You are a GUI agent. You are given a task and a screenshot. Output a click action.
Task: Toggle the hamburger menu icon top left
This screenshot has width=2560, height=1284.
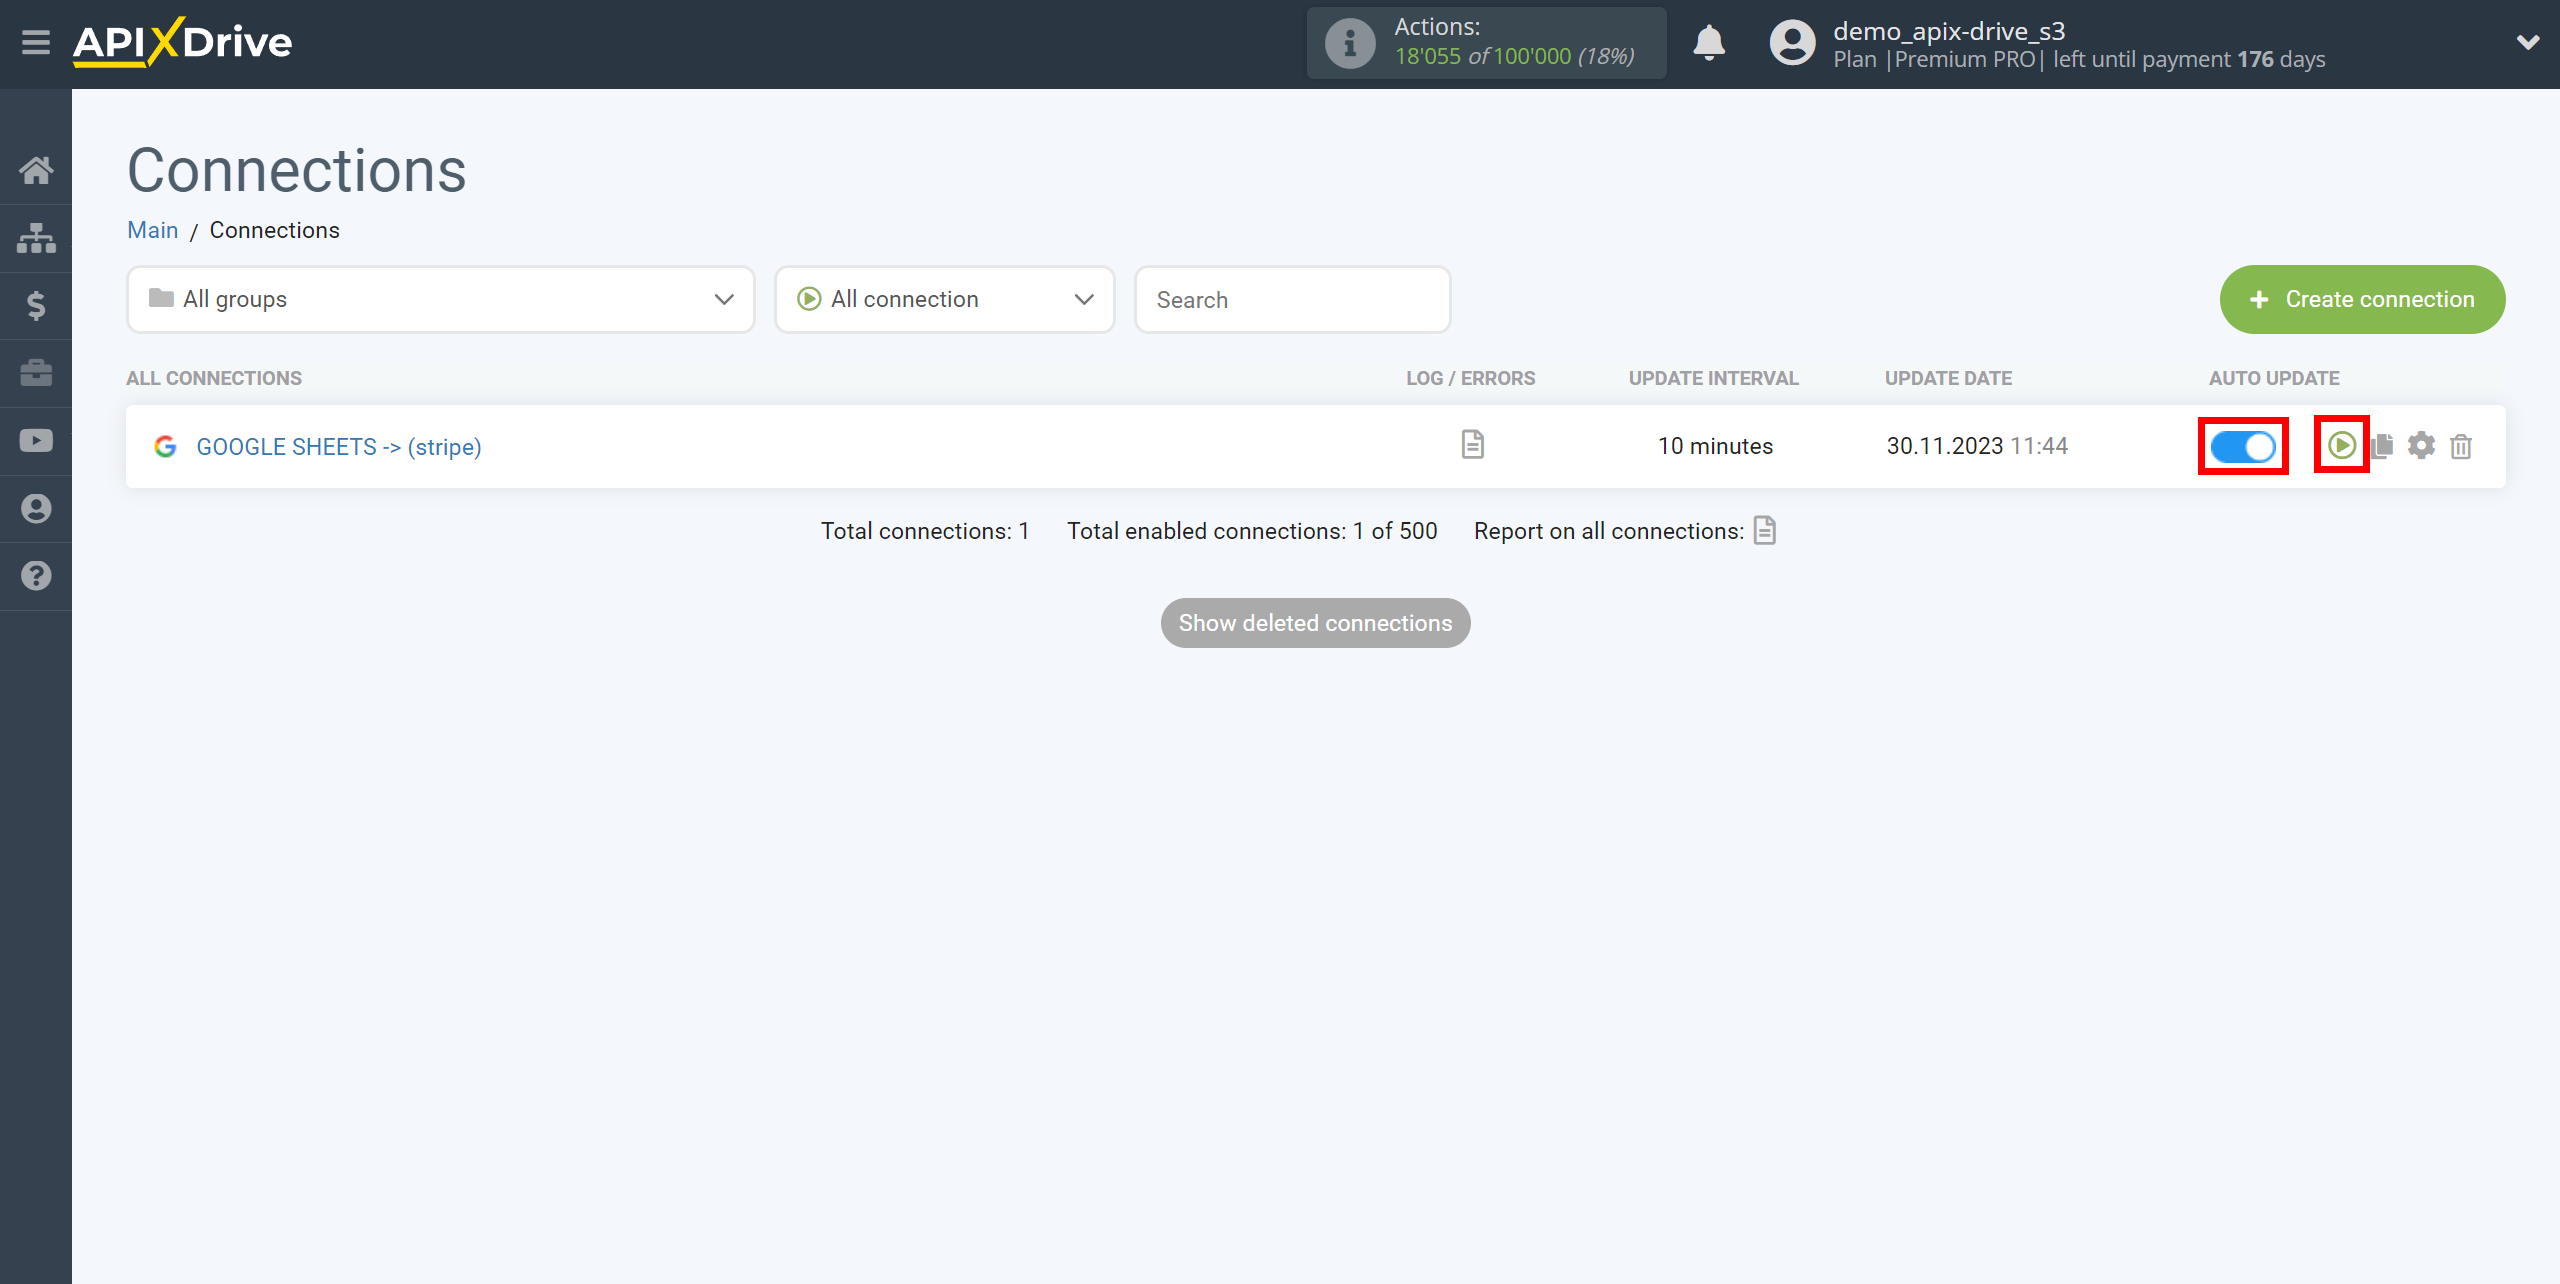pyautogui.click(x=34, y=43)
